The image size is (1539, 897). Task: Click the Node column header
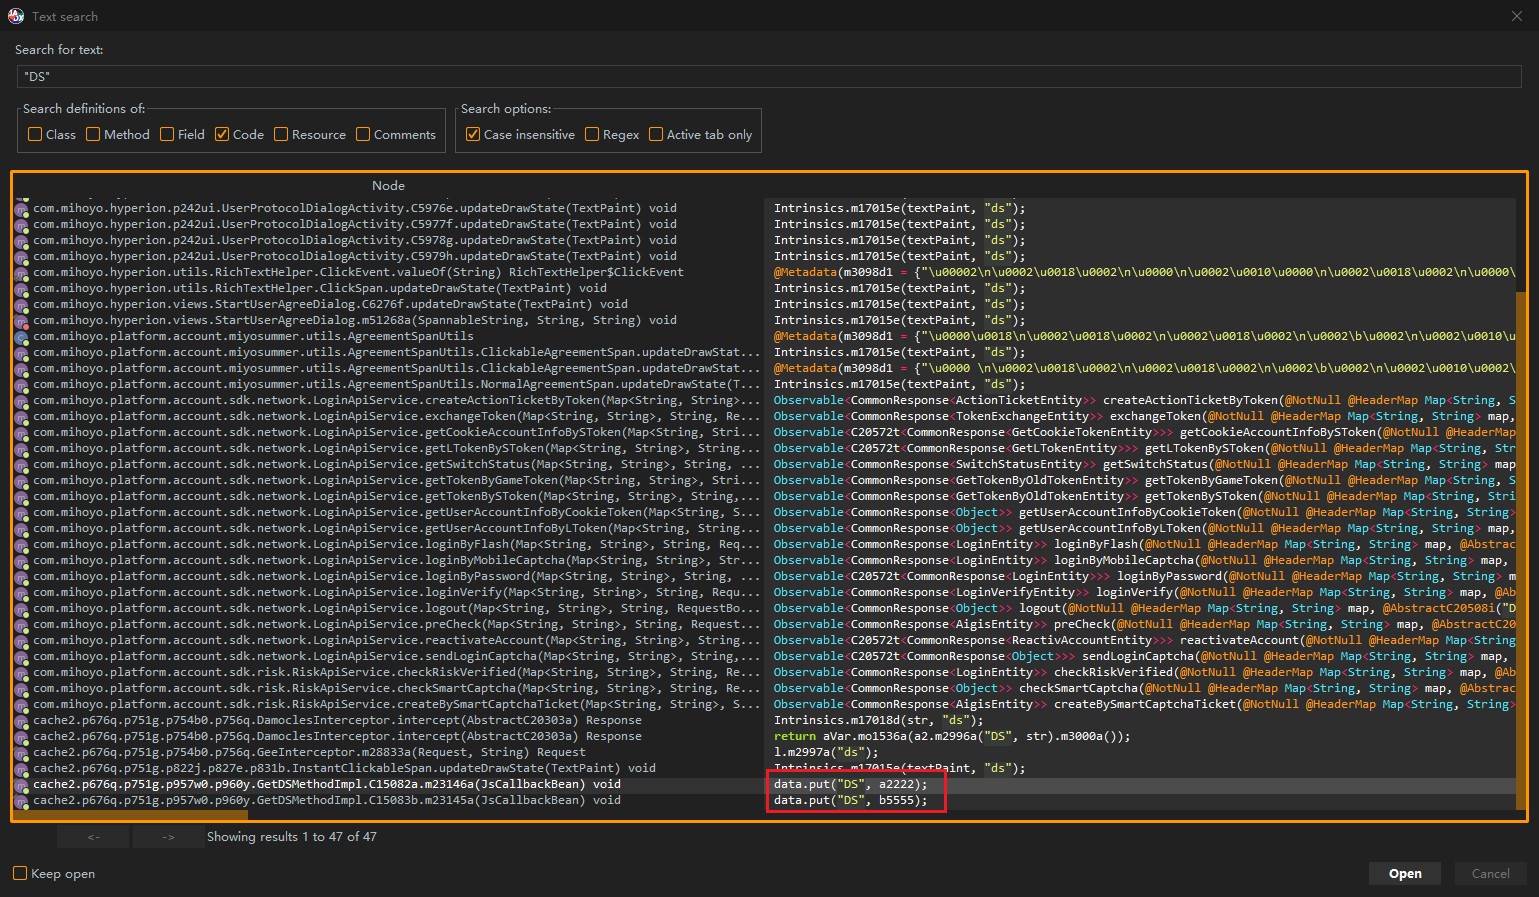(388, 185)
